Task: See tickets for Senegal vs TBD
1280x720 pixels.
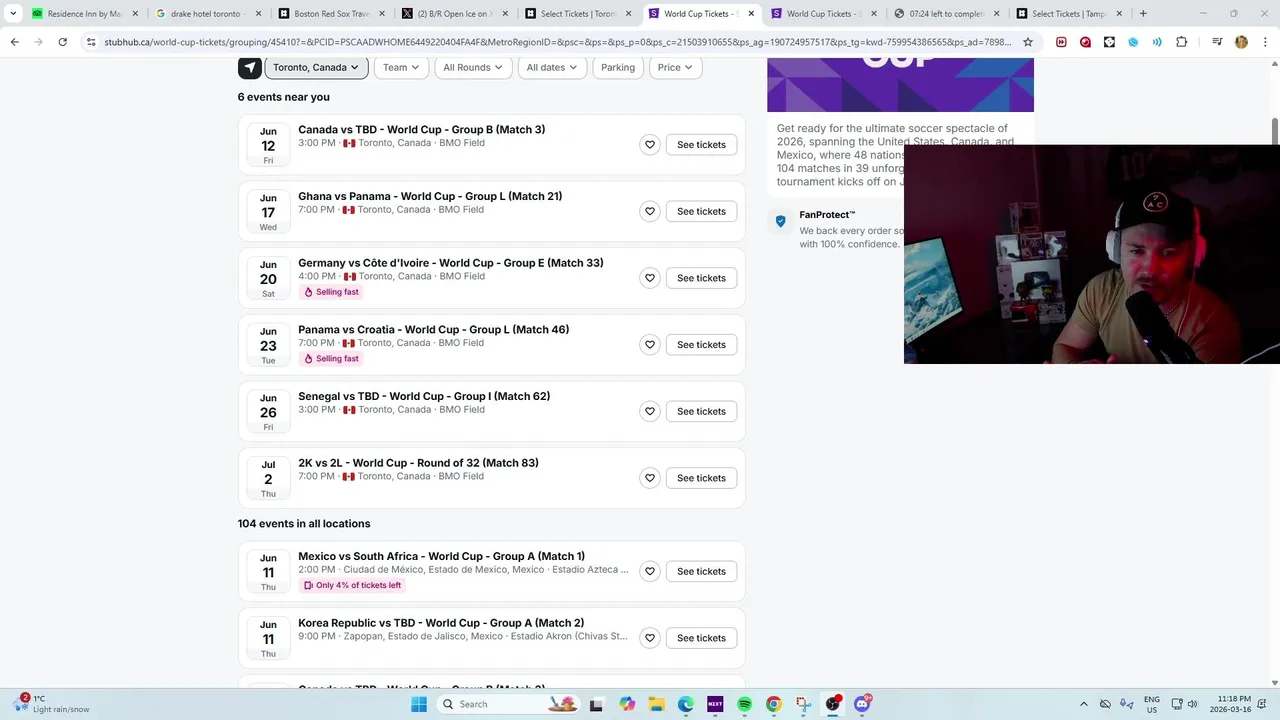Action: coord(701,411)
